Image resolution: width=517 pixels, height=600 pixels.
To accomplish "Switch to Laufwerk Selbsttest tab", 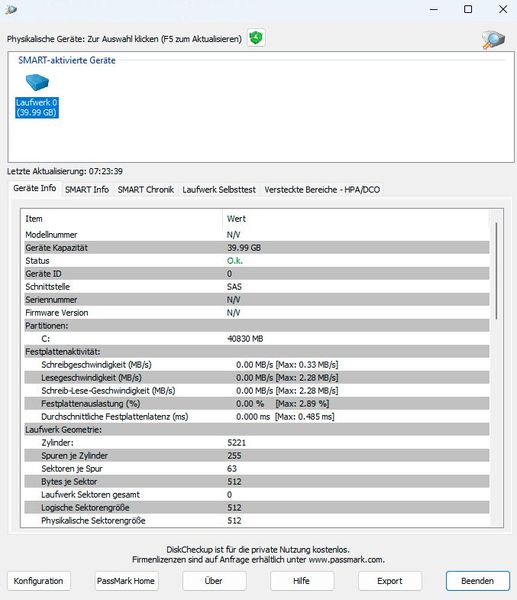I will [x=219, y=189].
